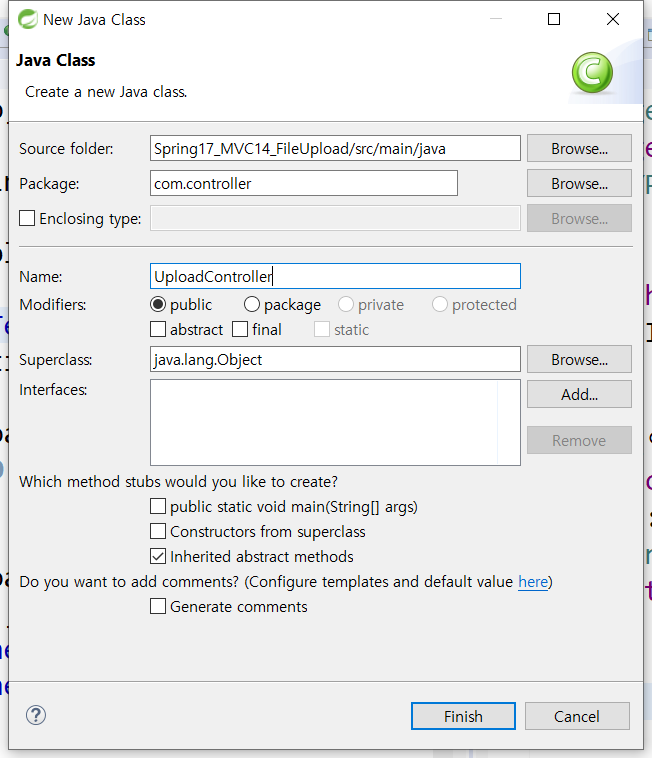
Task: Uncheck Inherited abstract methods option
Action: pyautogui.click(x=158, y=556)
